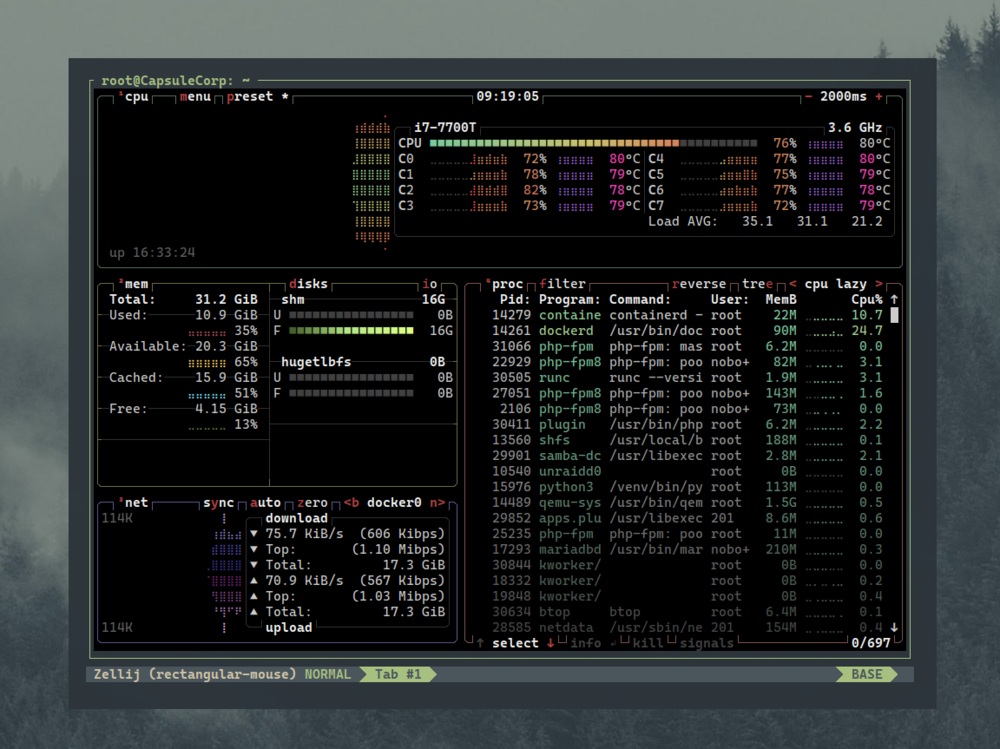Select the python3 process row

pyautogui.click(x=688, y=487)
